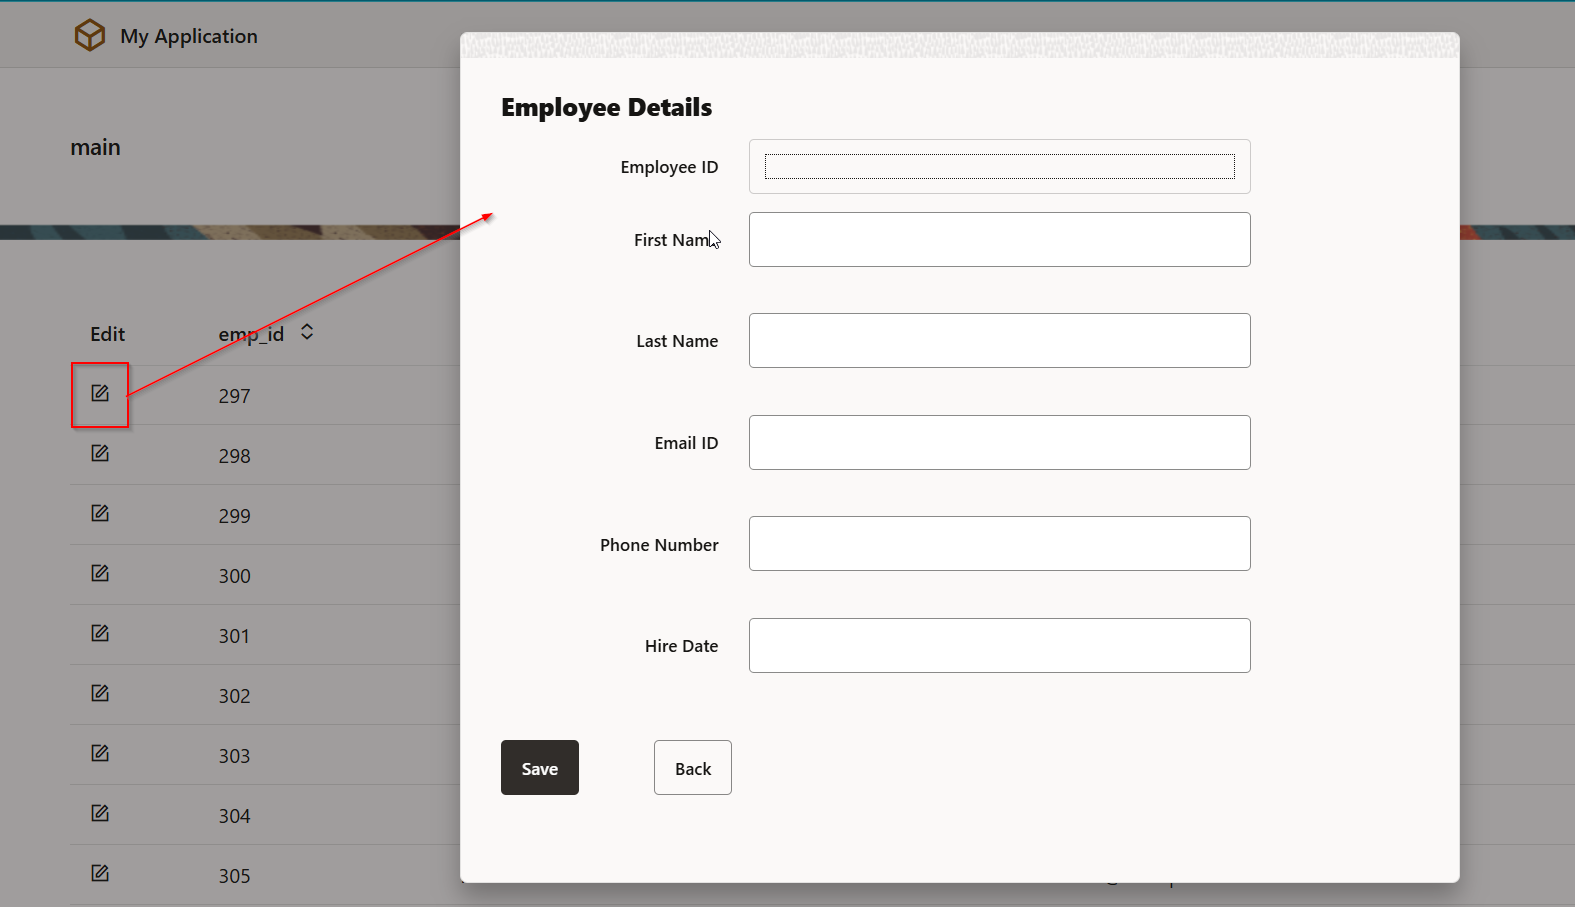Edit employee 304 using its pencil icon
Screen dimensions: 1575x907
point(100,814)
